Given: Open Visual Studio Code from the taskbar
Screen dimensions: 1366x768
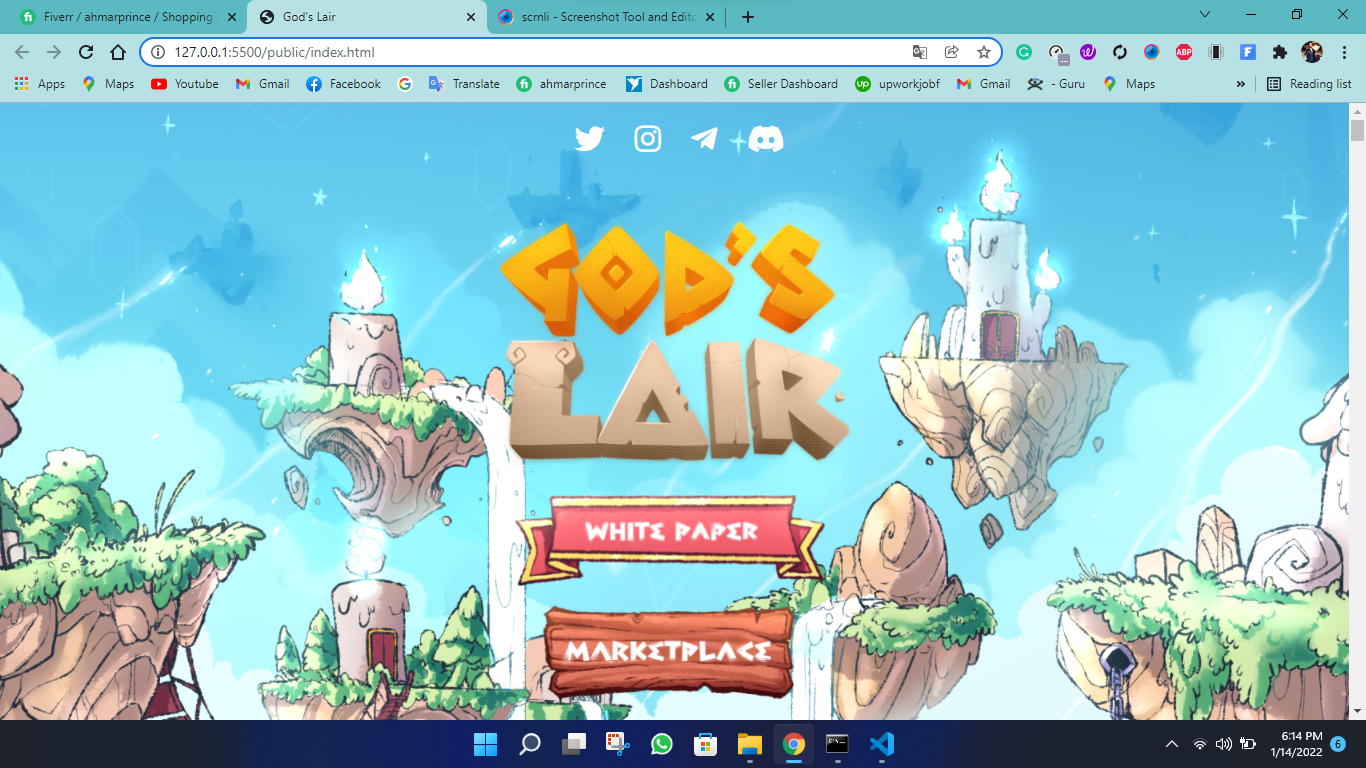Looking at the screenshot, I should (x=881, y=744).
